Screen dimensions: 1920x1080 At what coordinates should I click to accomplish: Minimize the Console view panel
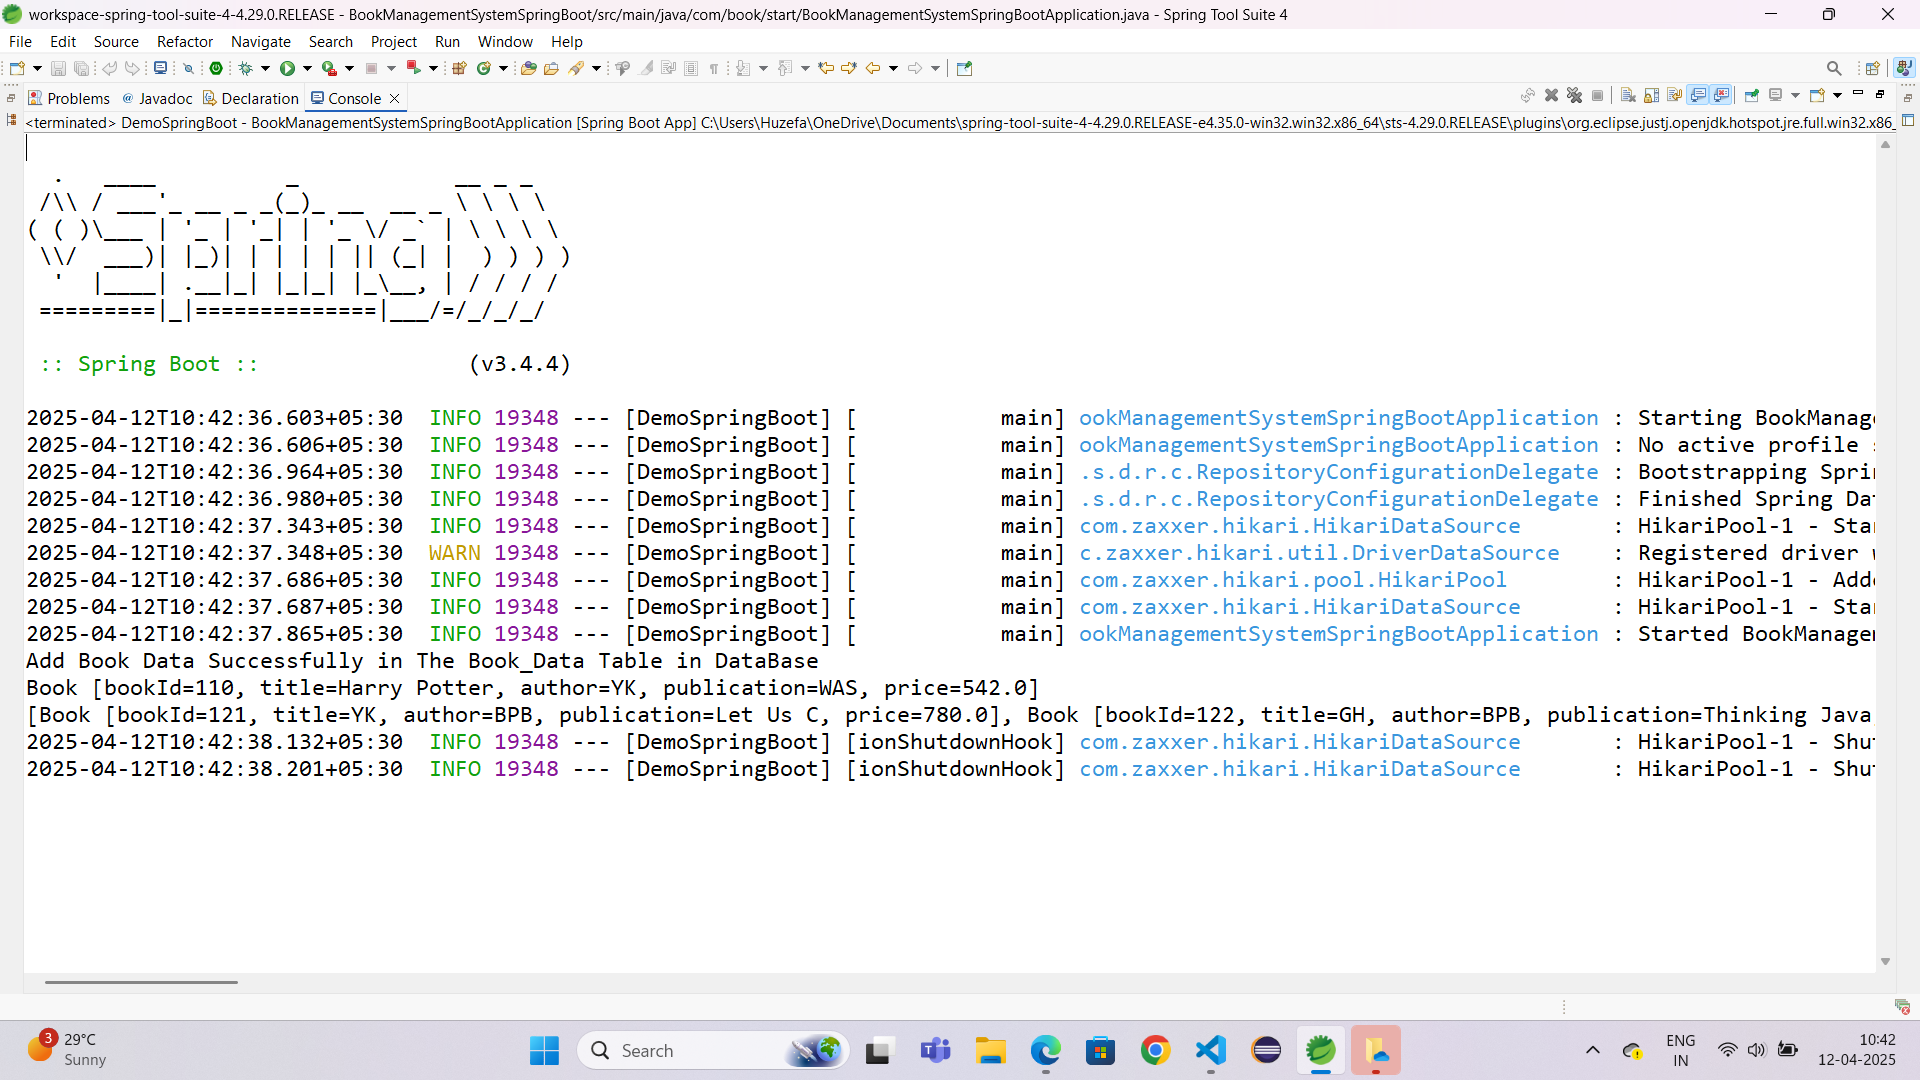[1858, 93]
